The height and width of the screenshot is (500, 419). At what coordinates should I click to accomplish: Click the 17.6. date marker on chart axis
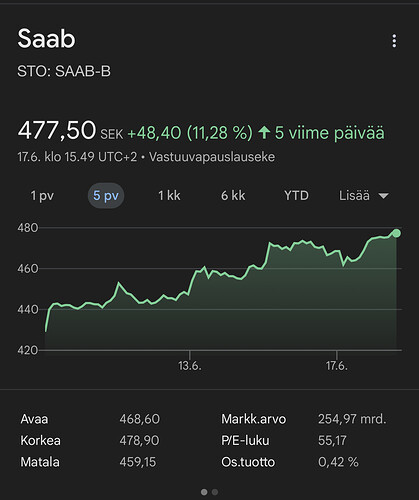pyautogui.click(x=337, y=366)
